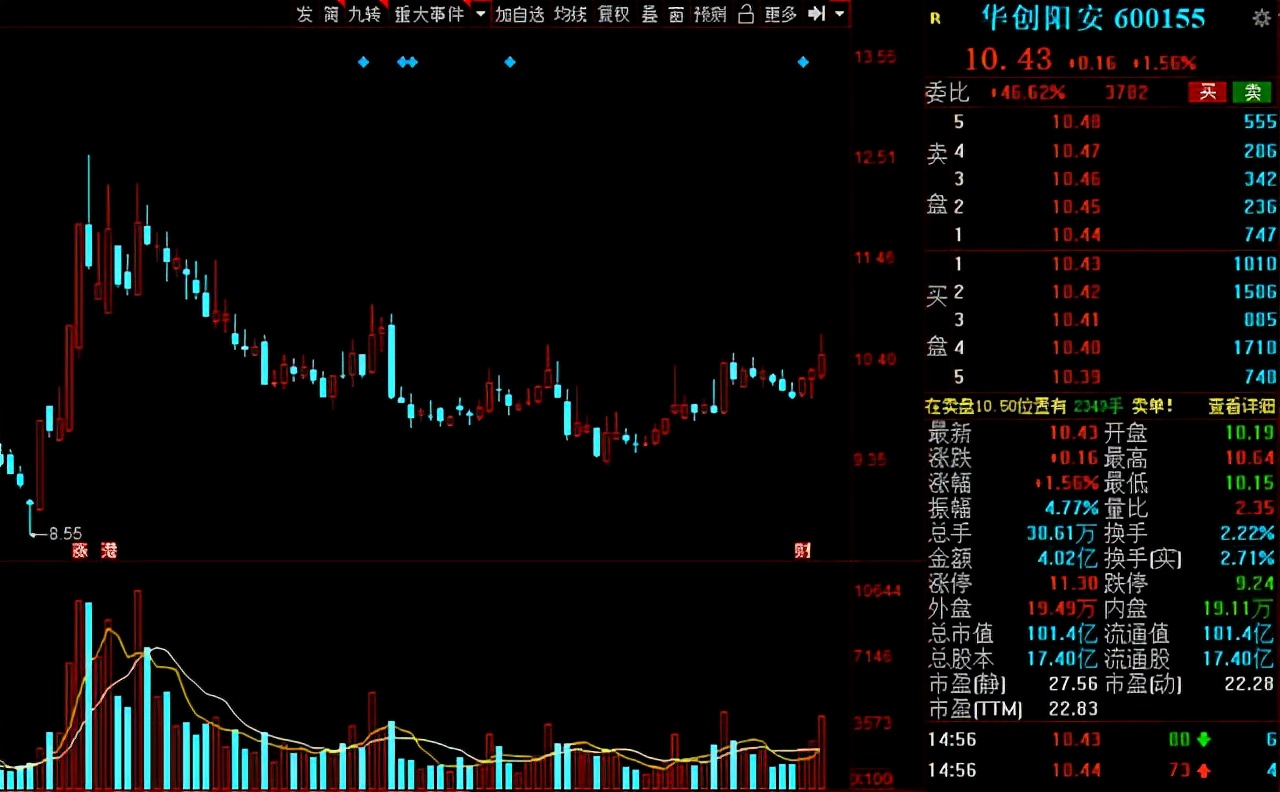Image resolution: width=1280 pixels, height=792 pixels.
Task: Open the settings gear beside stock name
Action: coord(1261,18)
